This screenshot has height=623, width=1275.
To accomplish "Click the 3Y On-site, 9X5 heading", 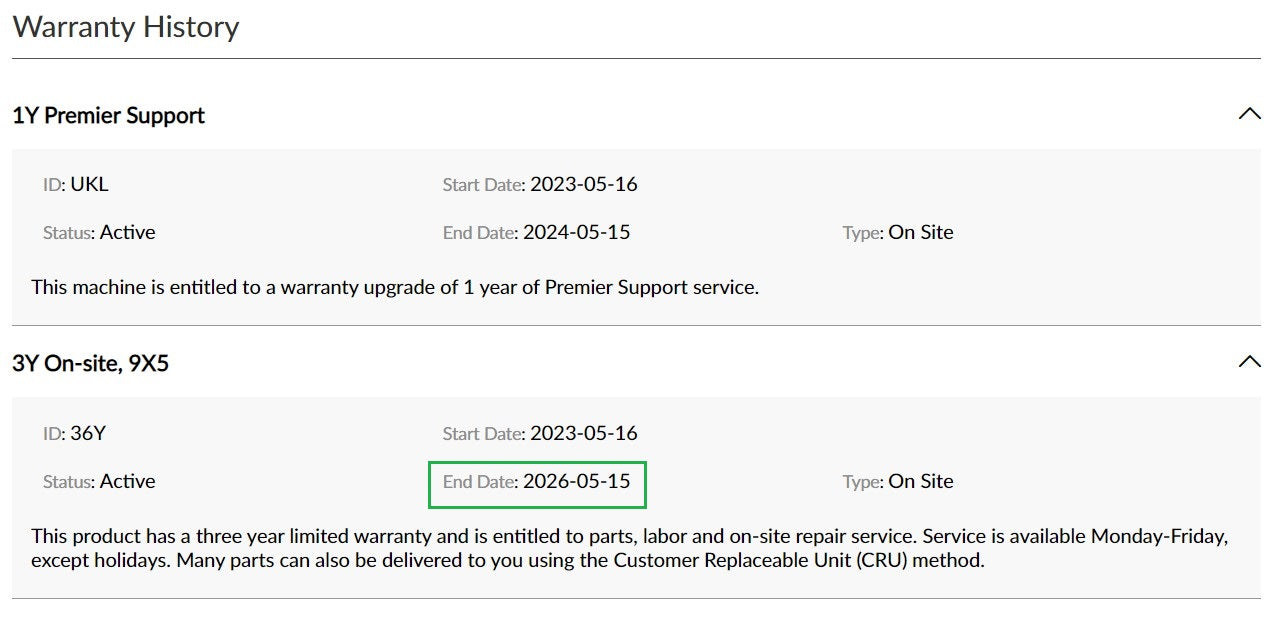I will 90,363.
